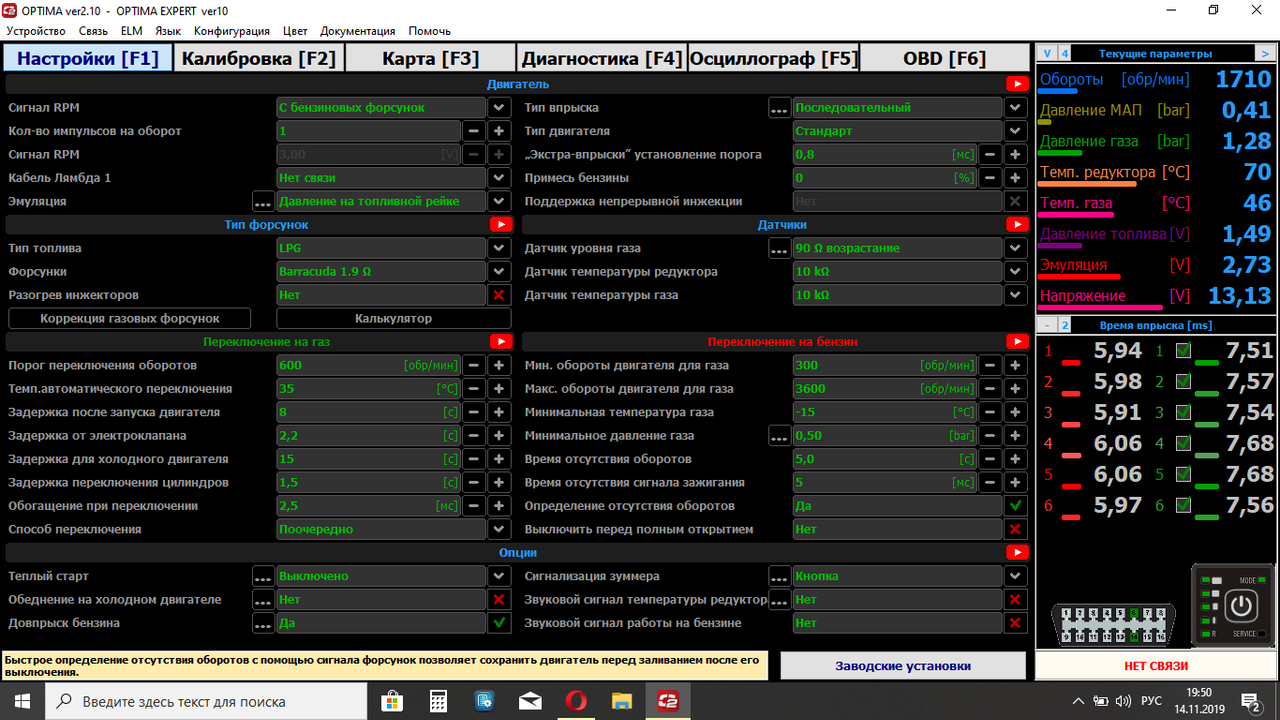Open Датчик уровня газа dots button
The width and height of the screenshot is (1280, 720).
[779, 249]
